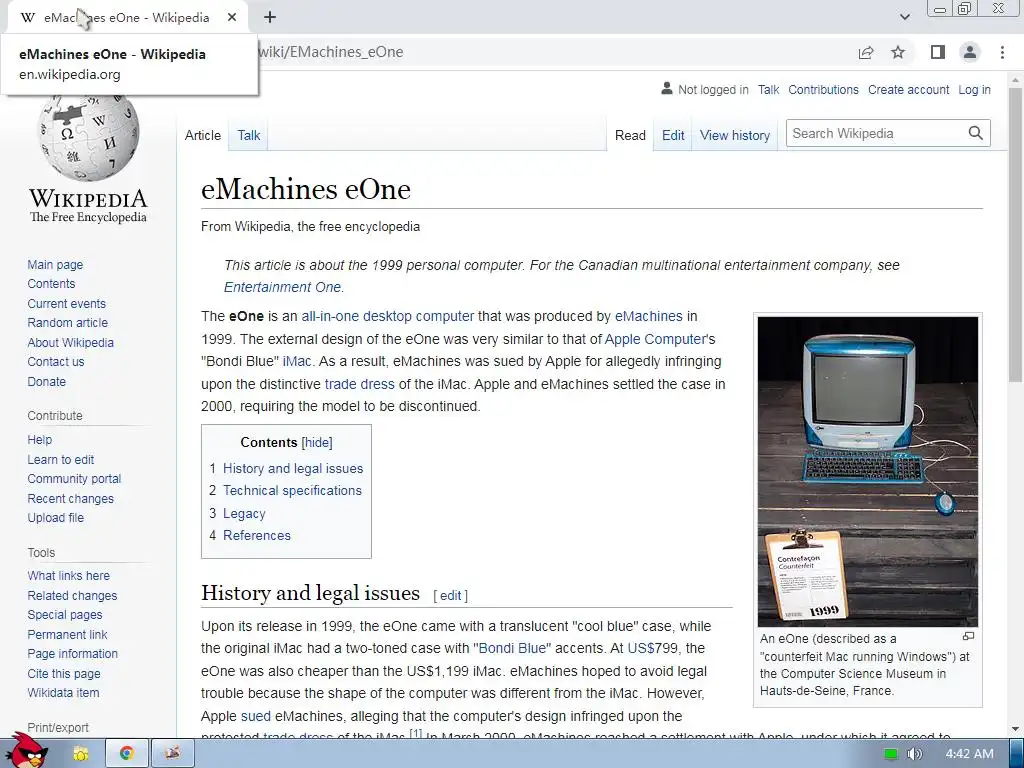Screen dimensions: 1024x768
Task: Open Random article in sidebar
Action: click(x=67, y=323)
